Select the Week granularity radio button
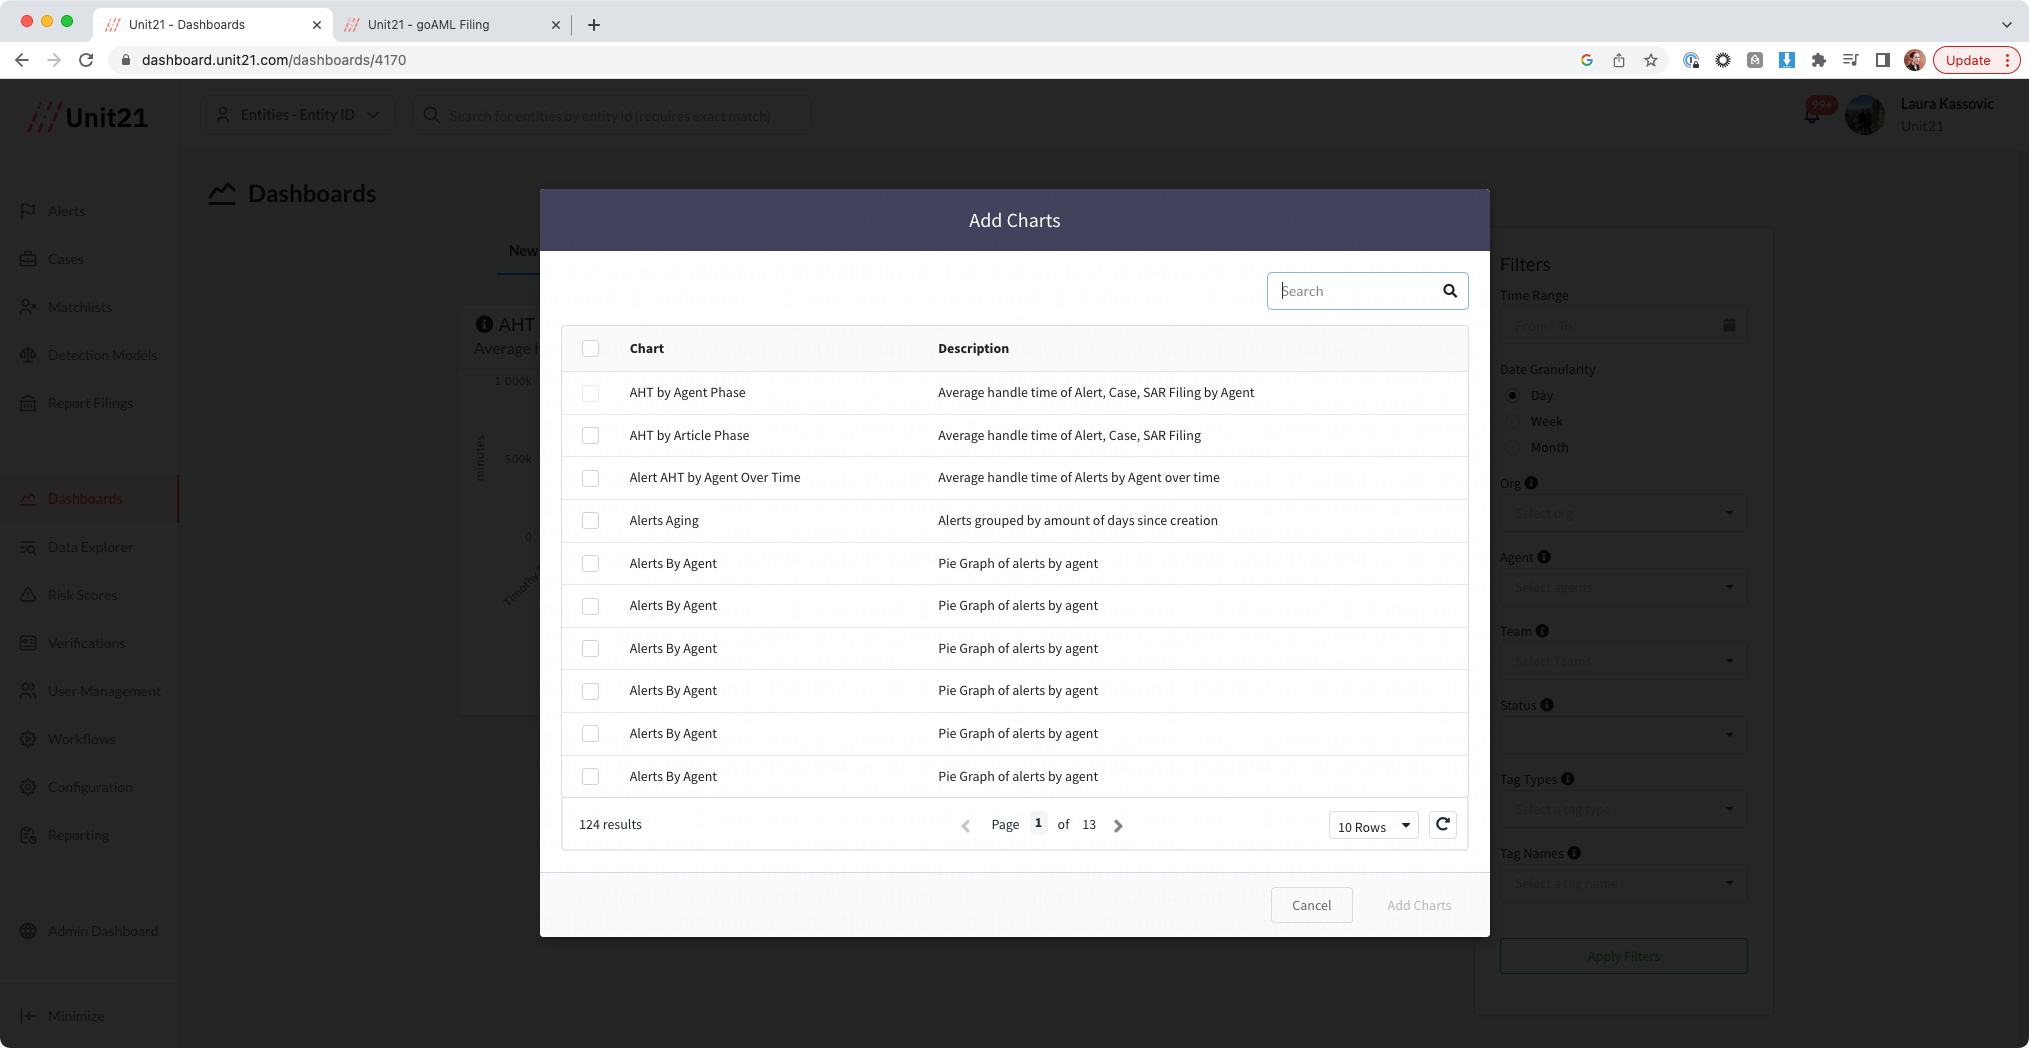This screenshot has width=2029, height=1048. tap(1513, 421)
